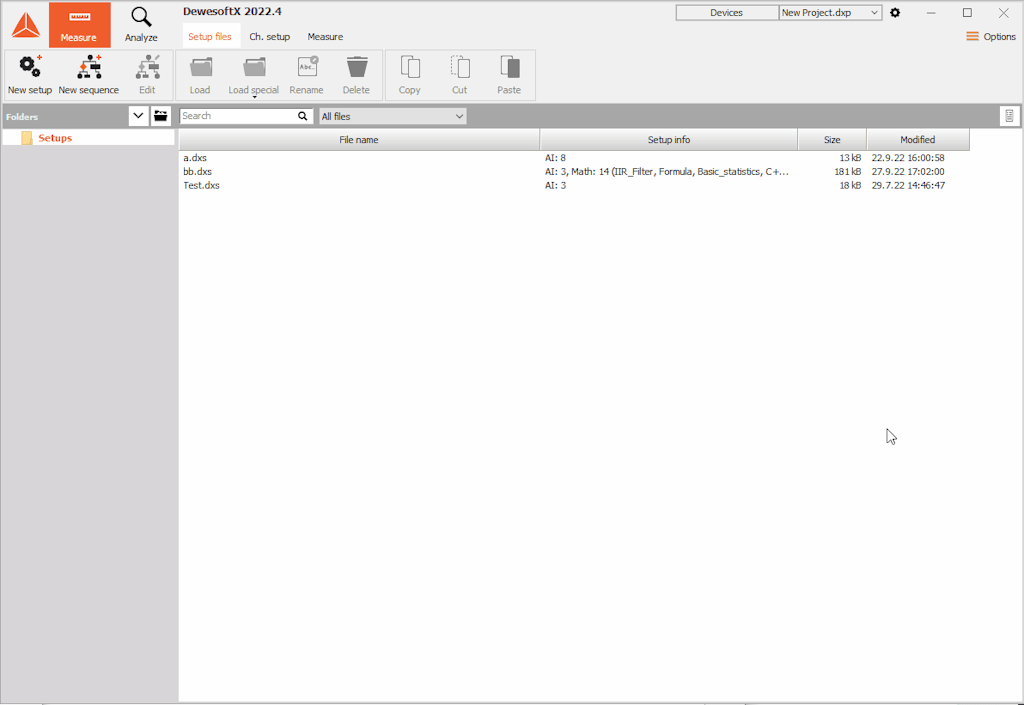Click modified date 22.9.22 16:00:58
Image resolution: width=1024 pixels, height=705 pixels.
pyautogui.click(x=908, y=158)
